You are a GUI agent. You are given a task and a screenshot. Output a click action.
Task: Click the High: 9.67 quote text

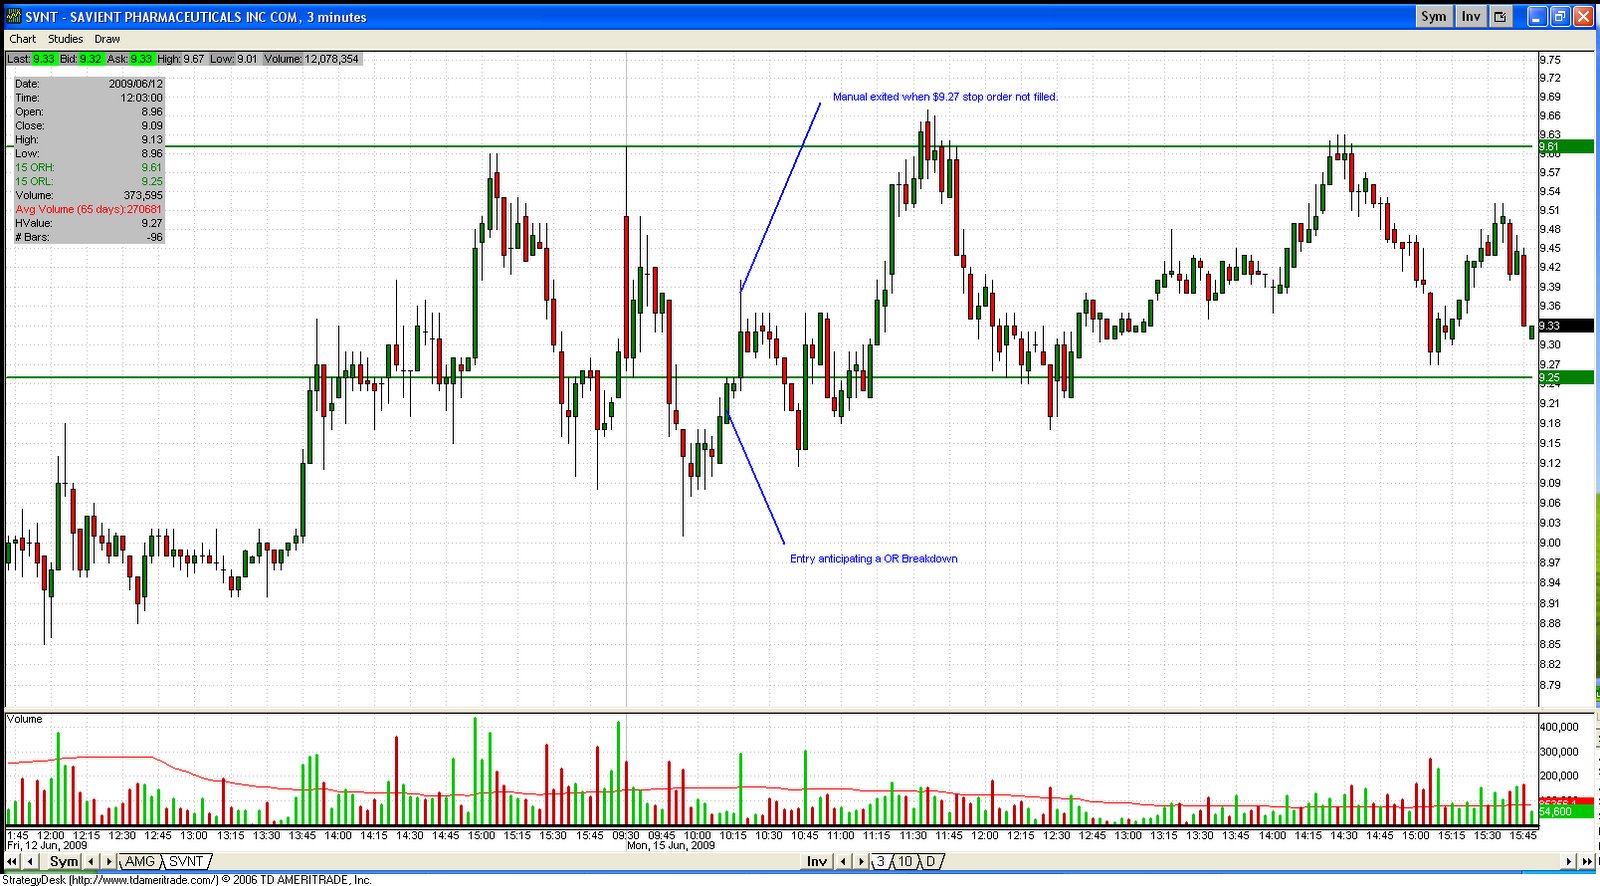pos(181,59)
